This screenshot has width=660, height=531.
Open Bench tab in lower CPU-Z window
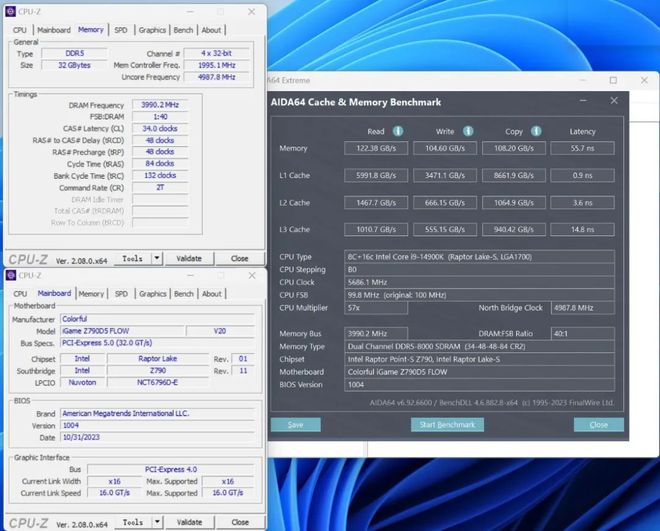[x=184, y=294]
